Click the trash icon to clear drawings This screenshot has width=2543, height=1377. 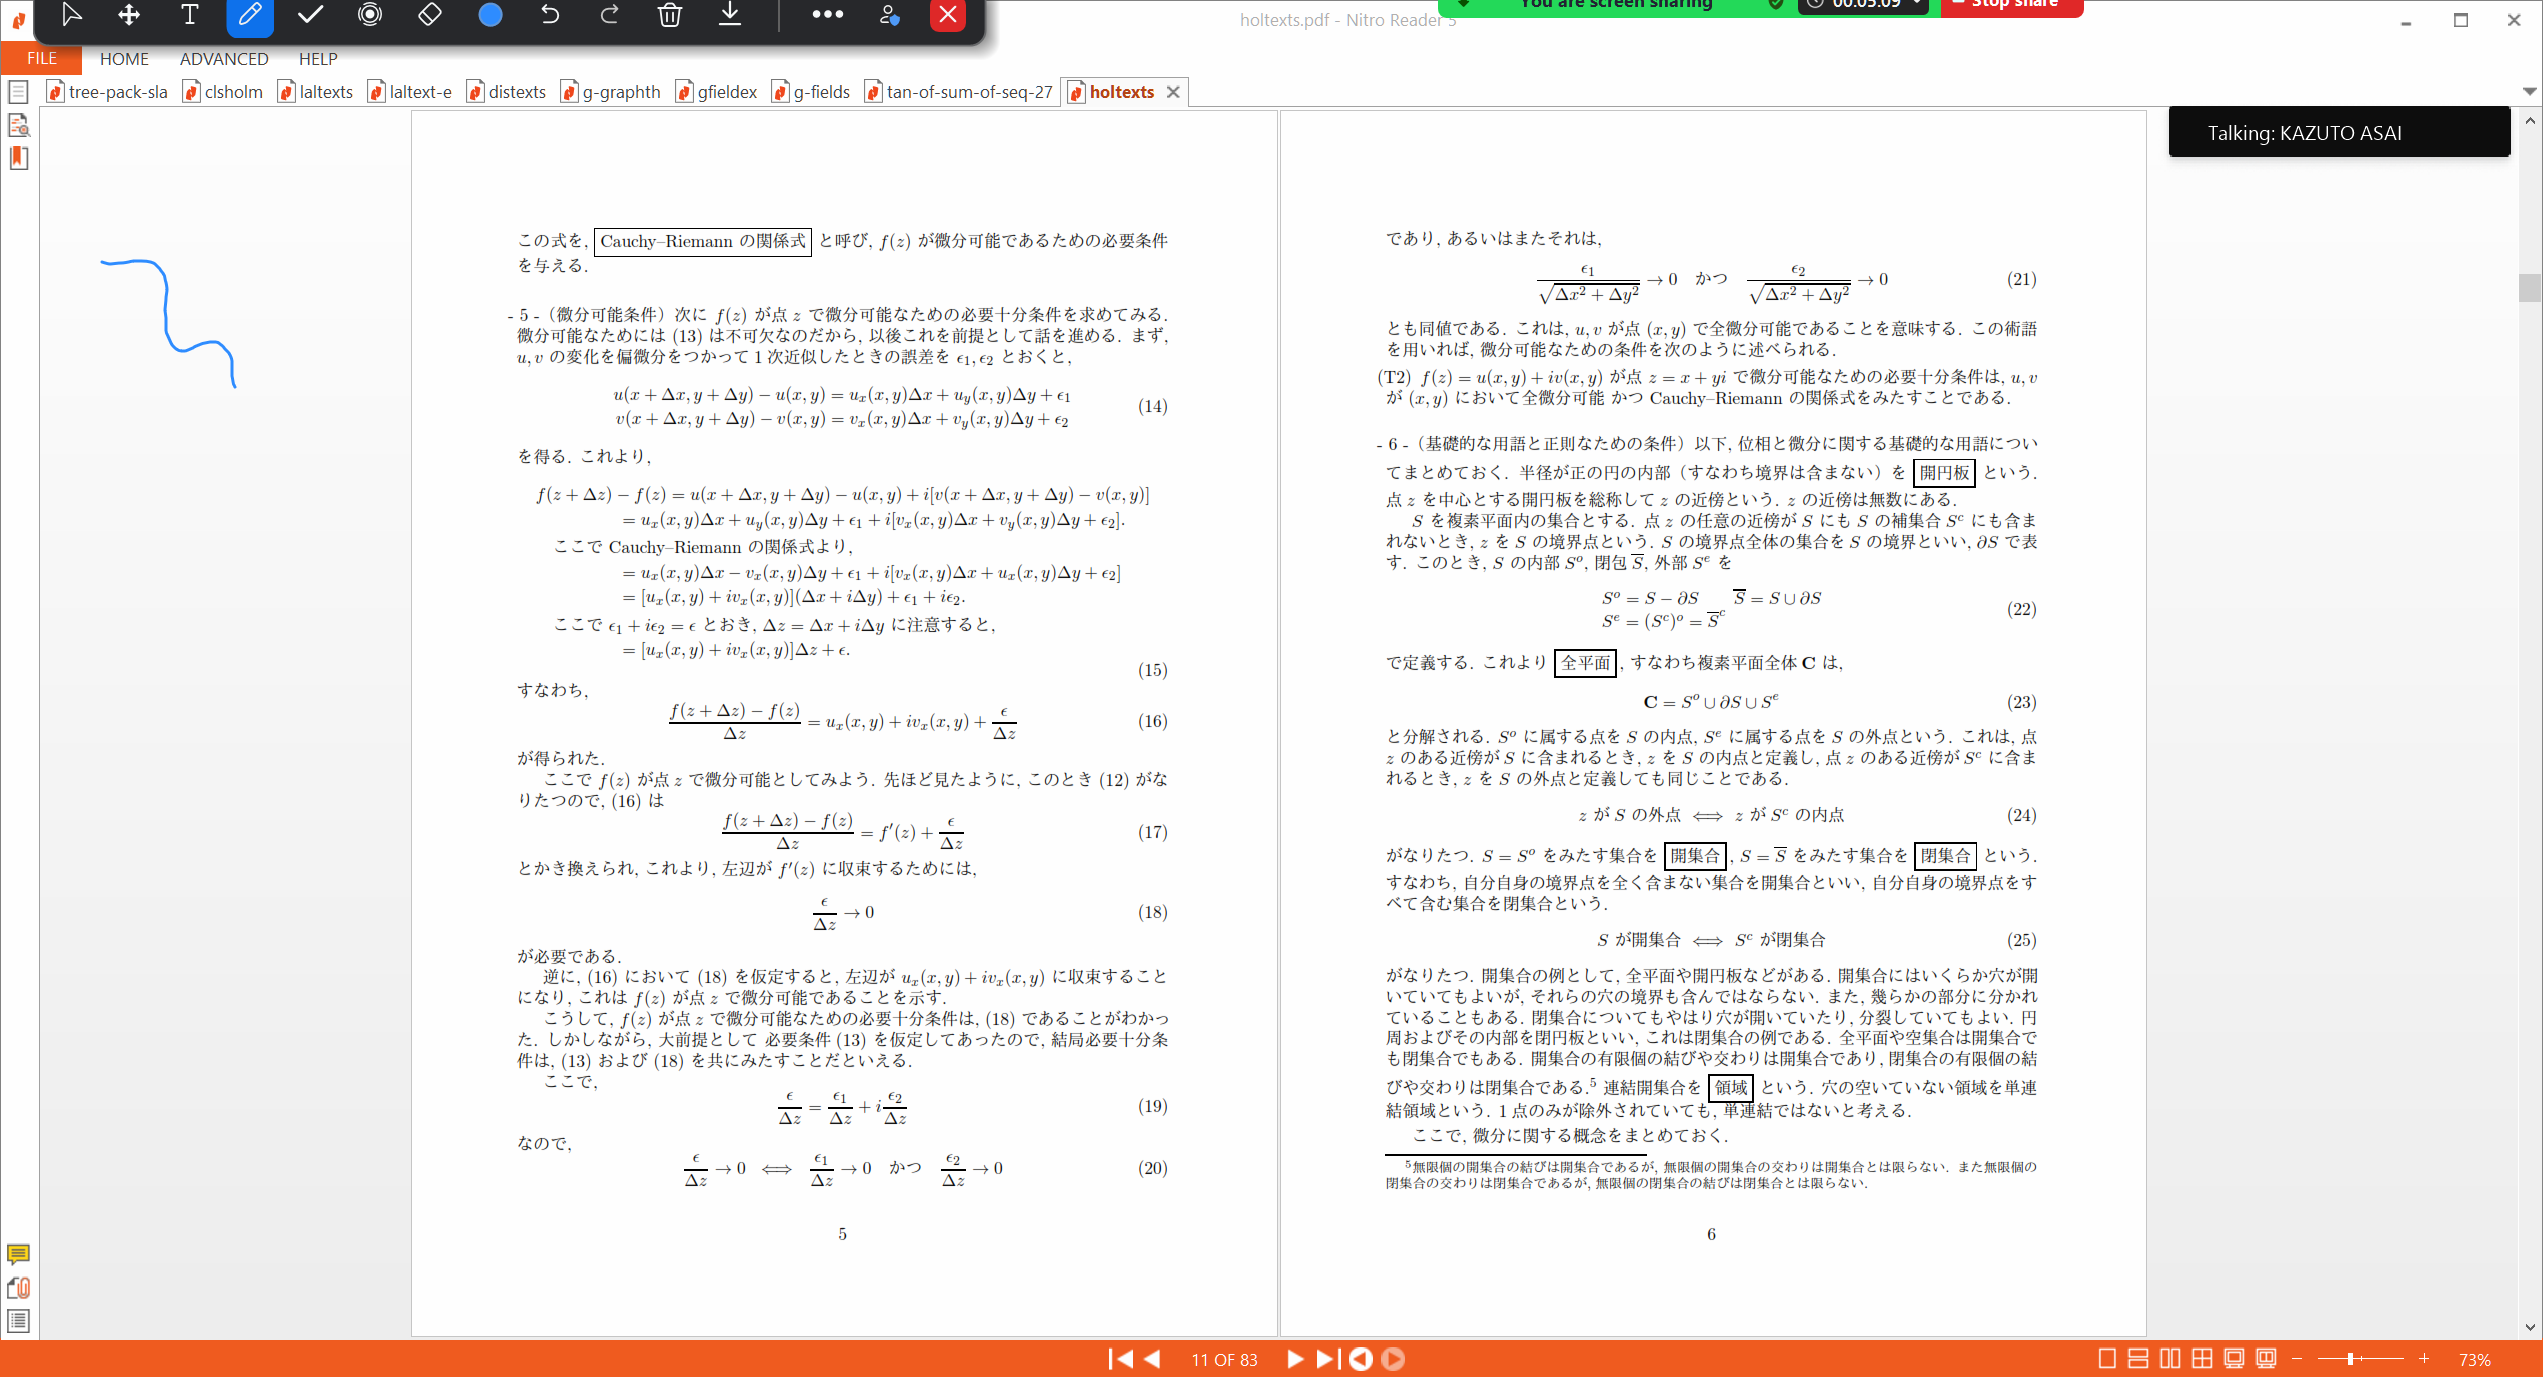pyautogui.click(x=670, y=15)
